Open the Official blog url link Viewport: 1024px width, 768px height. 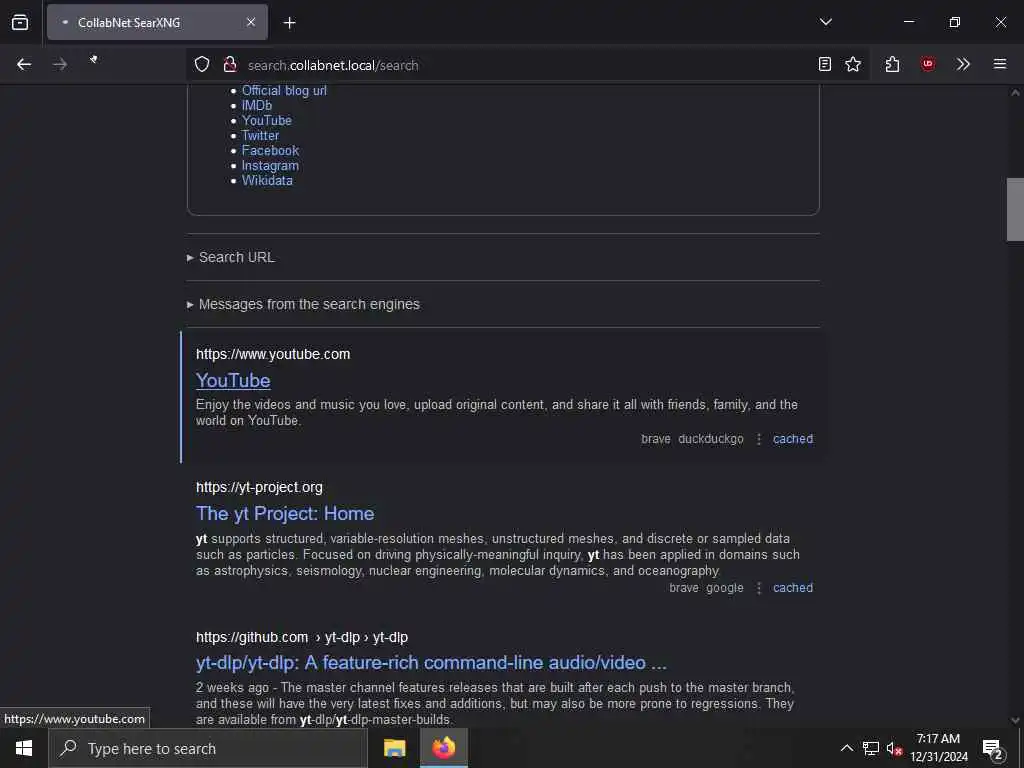(284, 91)
